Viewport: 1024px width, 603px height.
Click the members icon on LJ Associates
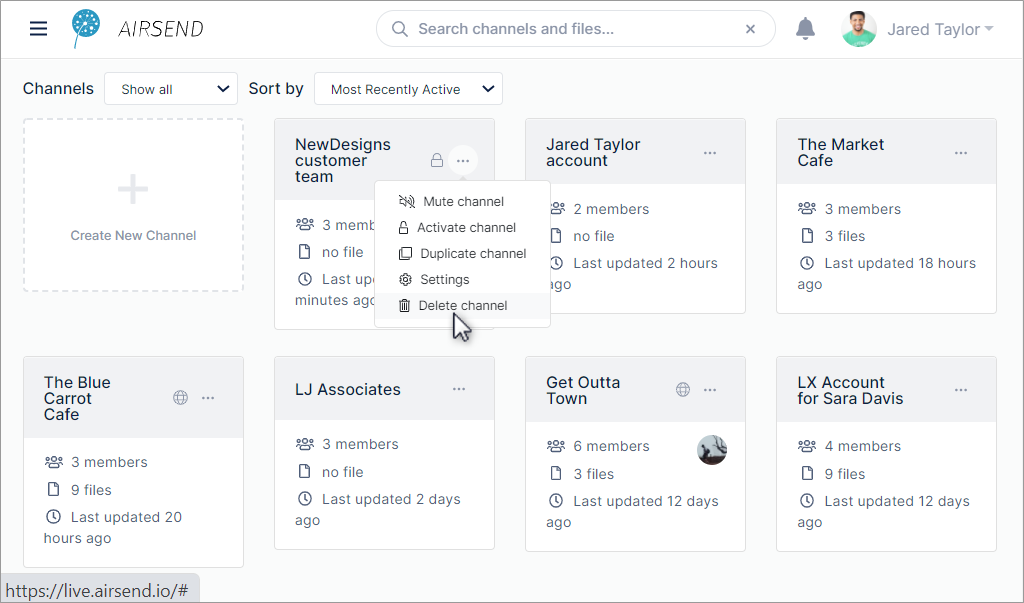pyautogui.click(x=305, y=444)
